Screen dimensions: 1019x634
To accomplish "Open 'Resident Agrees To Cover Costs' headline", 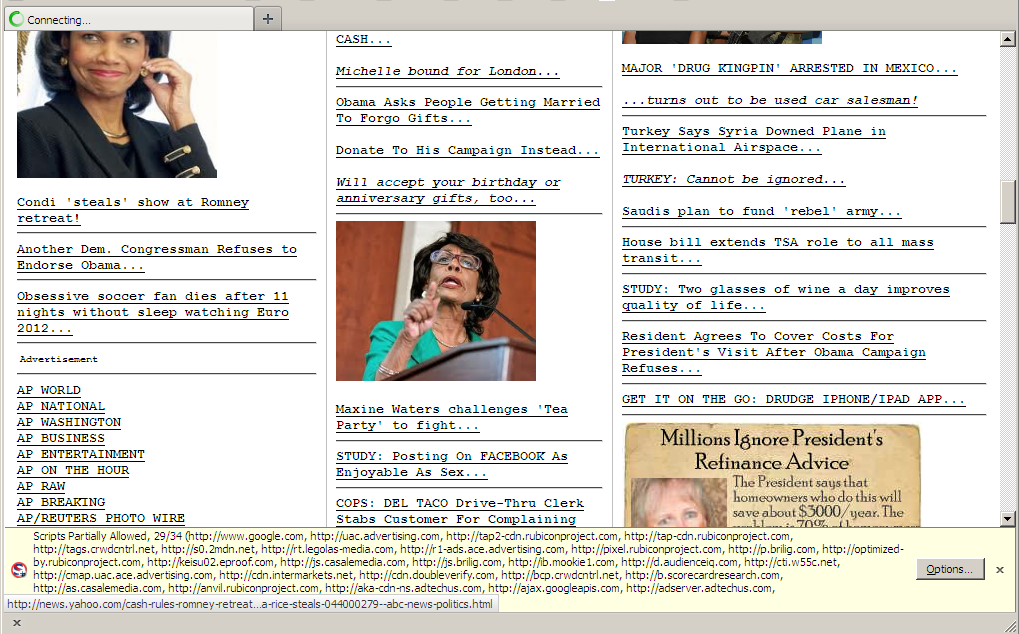I will click(x=774, y=352).
